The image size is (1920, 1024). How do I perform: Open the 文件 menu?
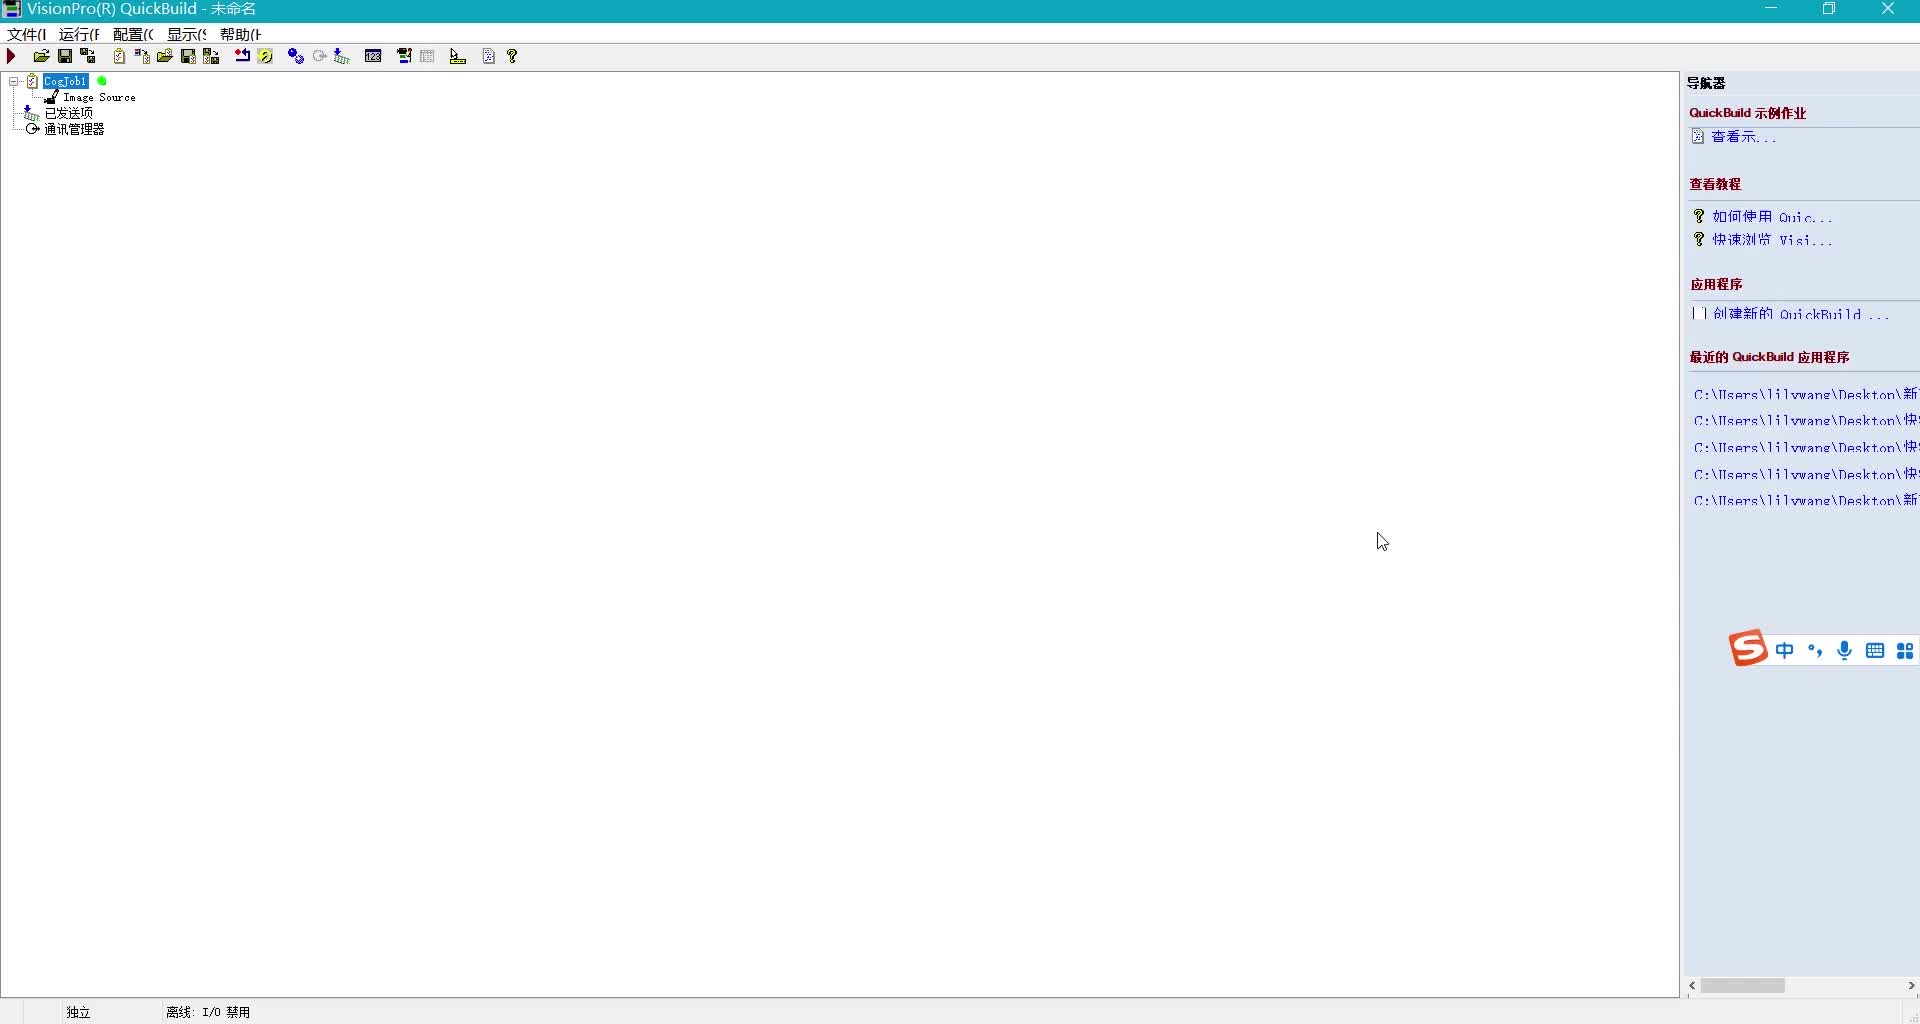tap(27, 34)
